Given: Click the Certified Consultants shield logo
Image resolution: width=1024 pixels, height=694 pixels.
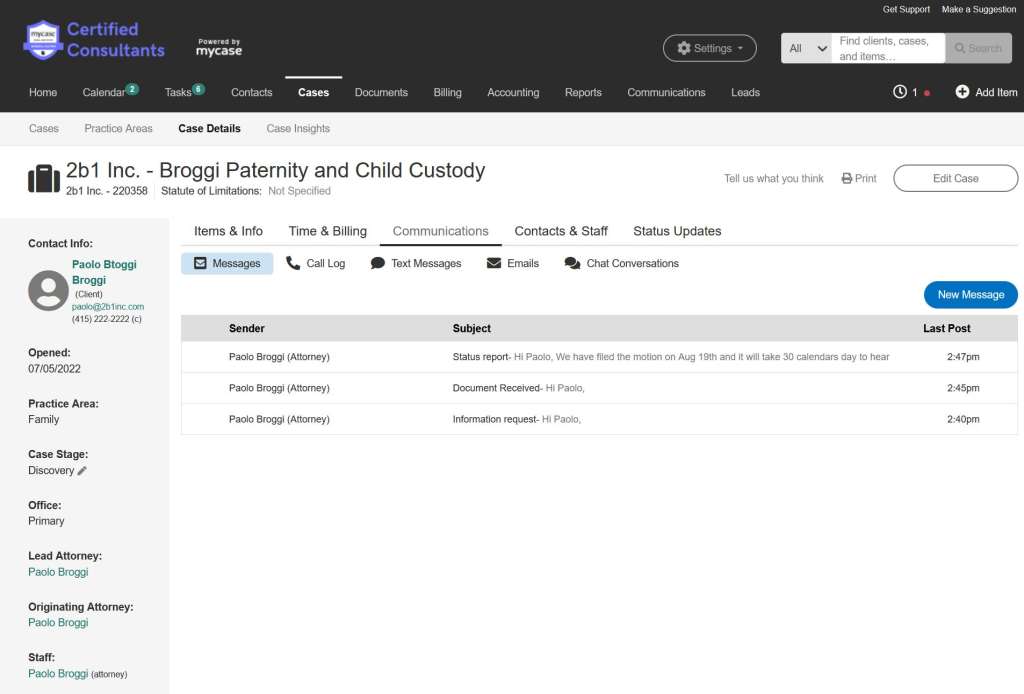Looking at the screenshot, I should tap(43, 40).
